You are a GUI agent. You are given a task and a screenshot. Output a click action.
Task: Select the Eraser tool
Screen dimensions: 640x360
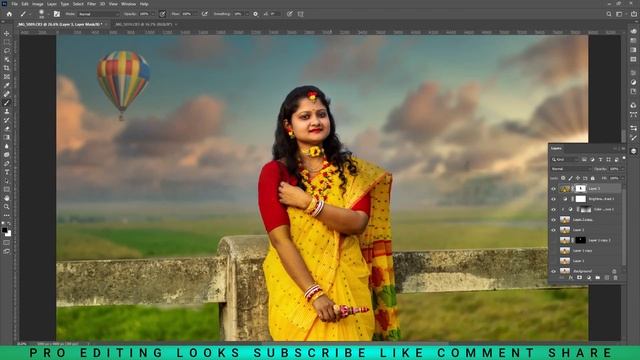[x=7, y=129]
